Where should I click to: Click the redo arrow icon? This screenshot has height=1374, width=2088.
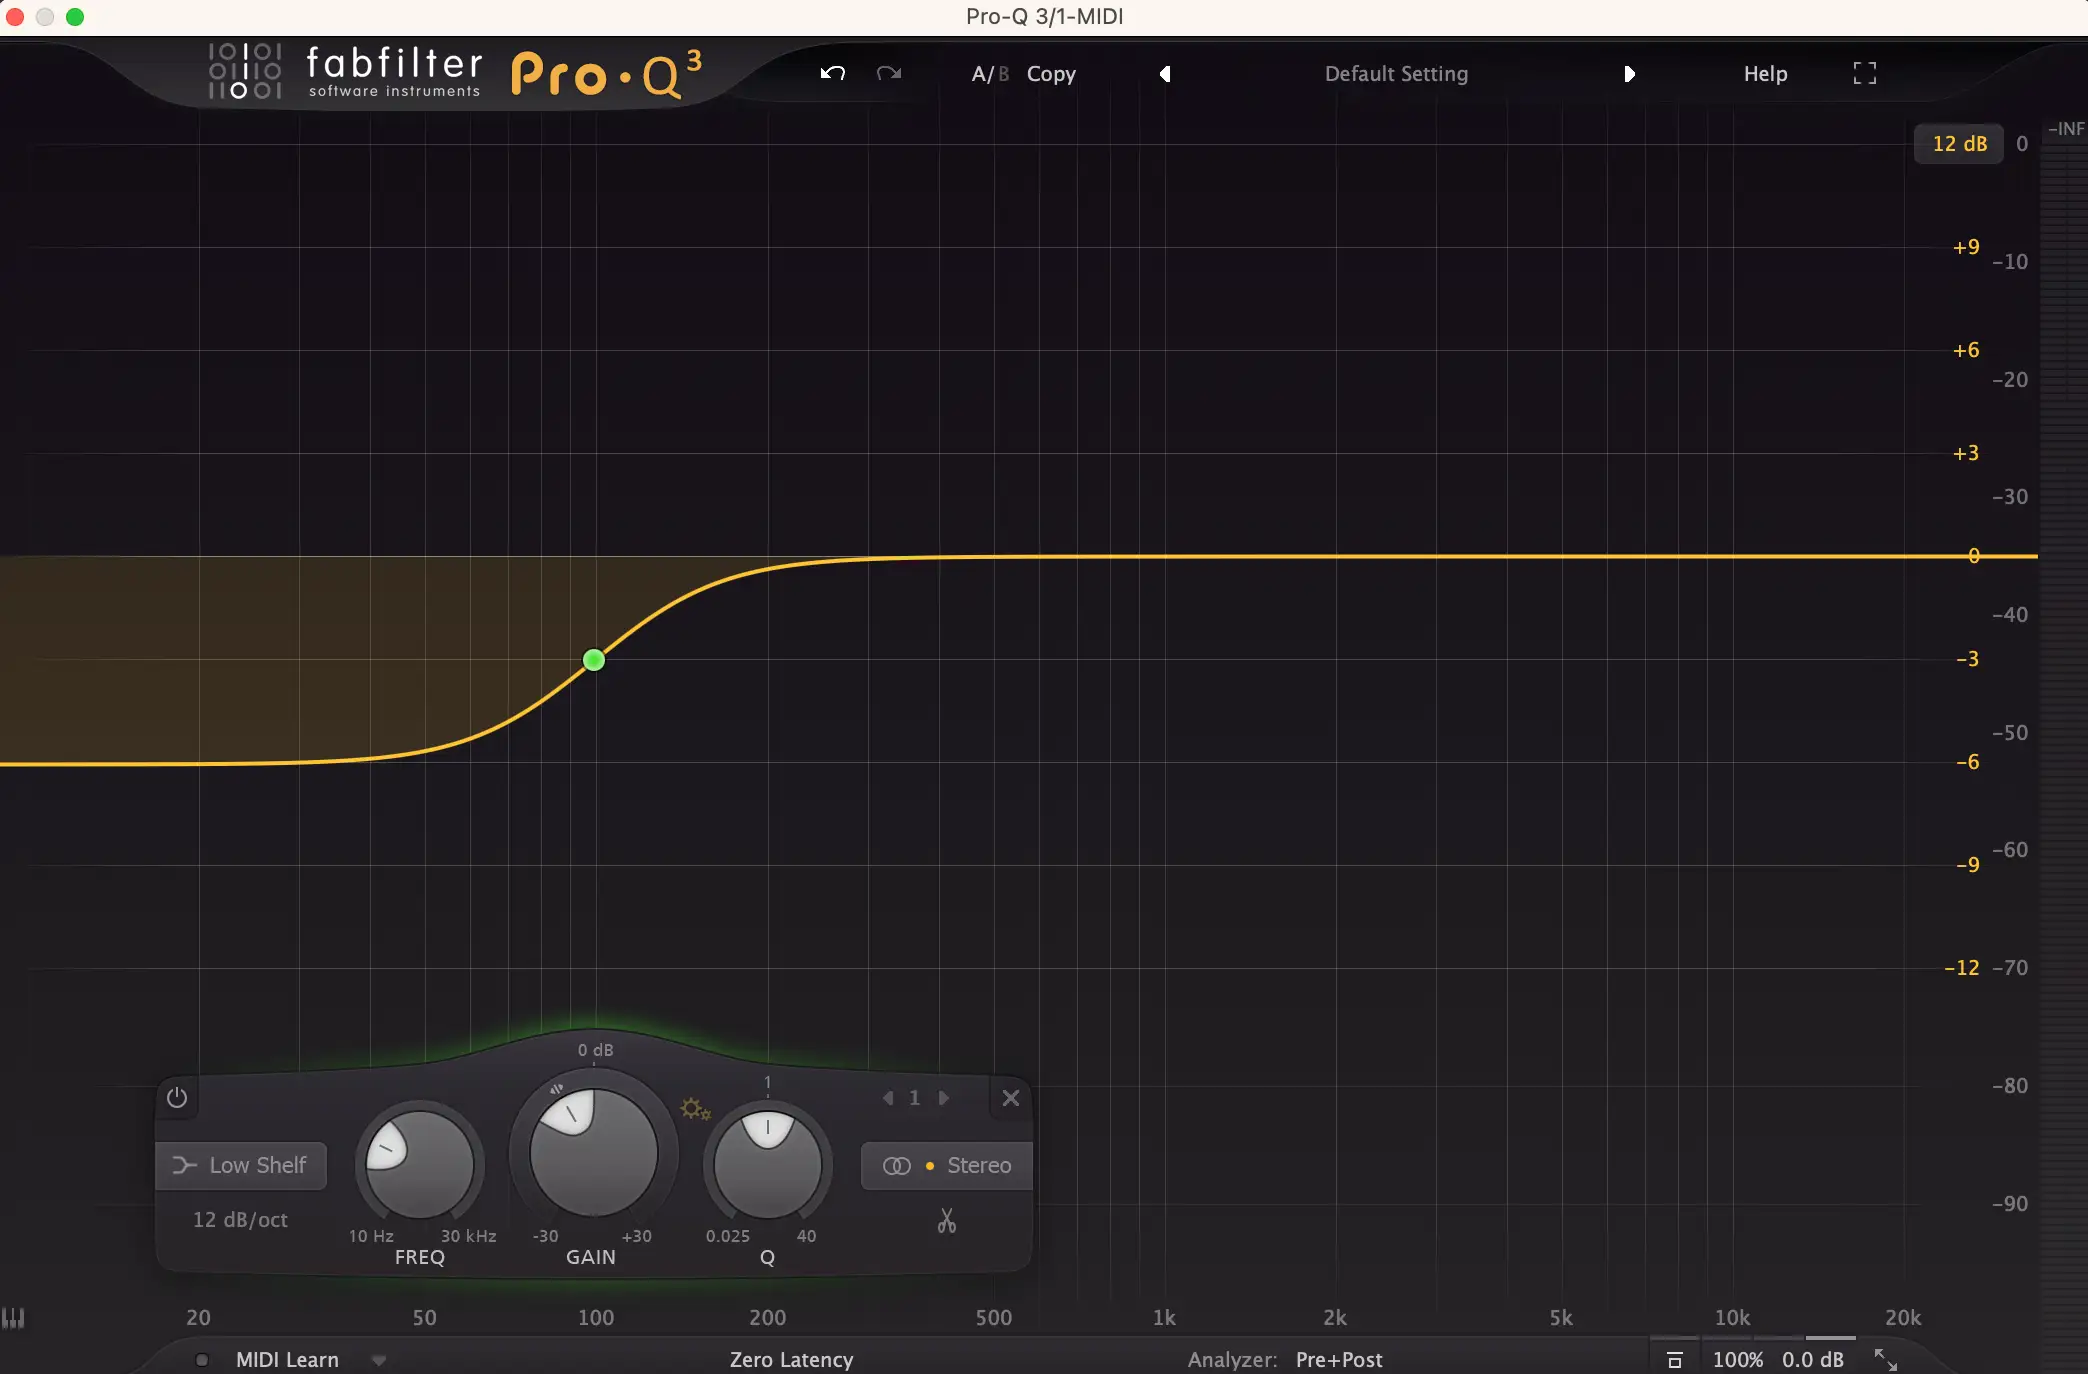[888, 73]
